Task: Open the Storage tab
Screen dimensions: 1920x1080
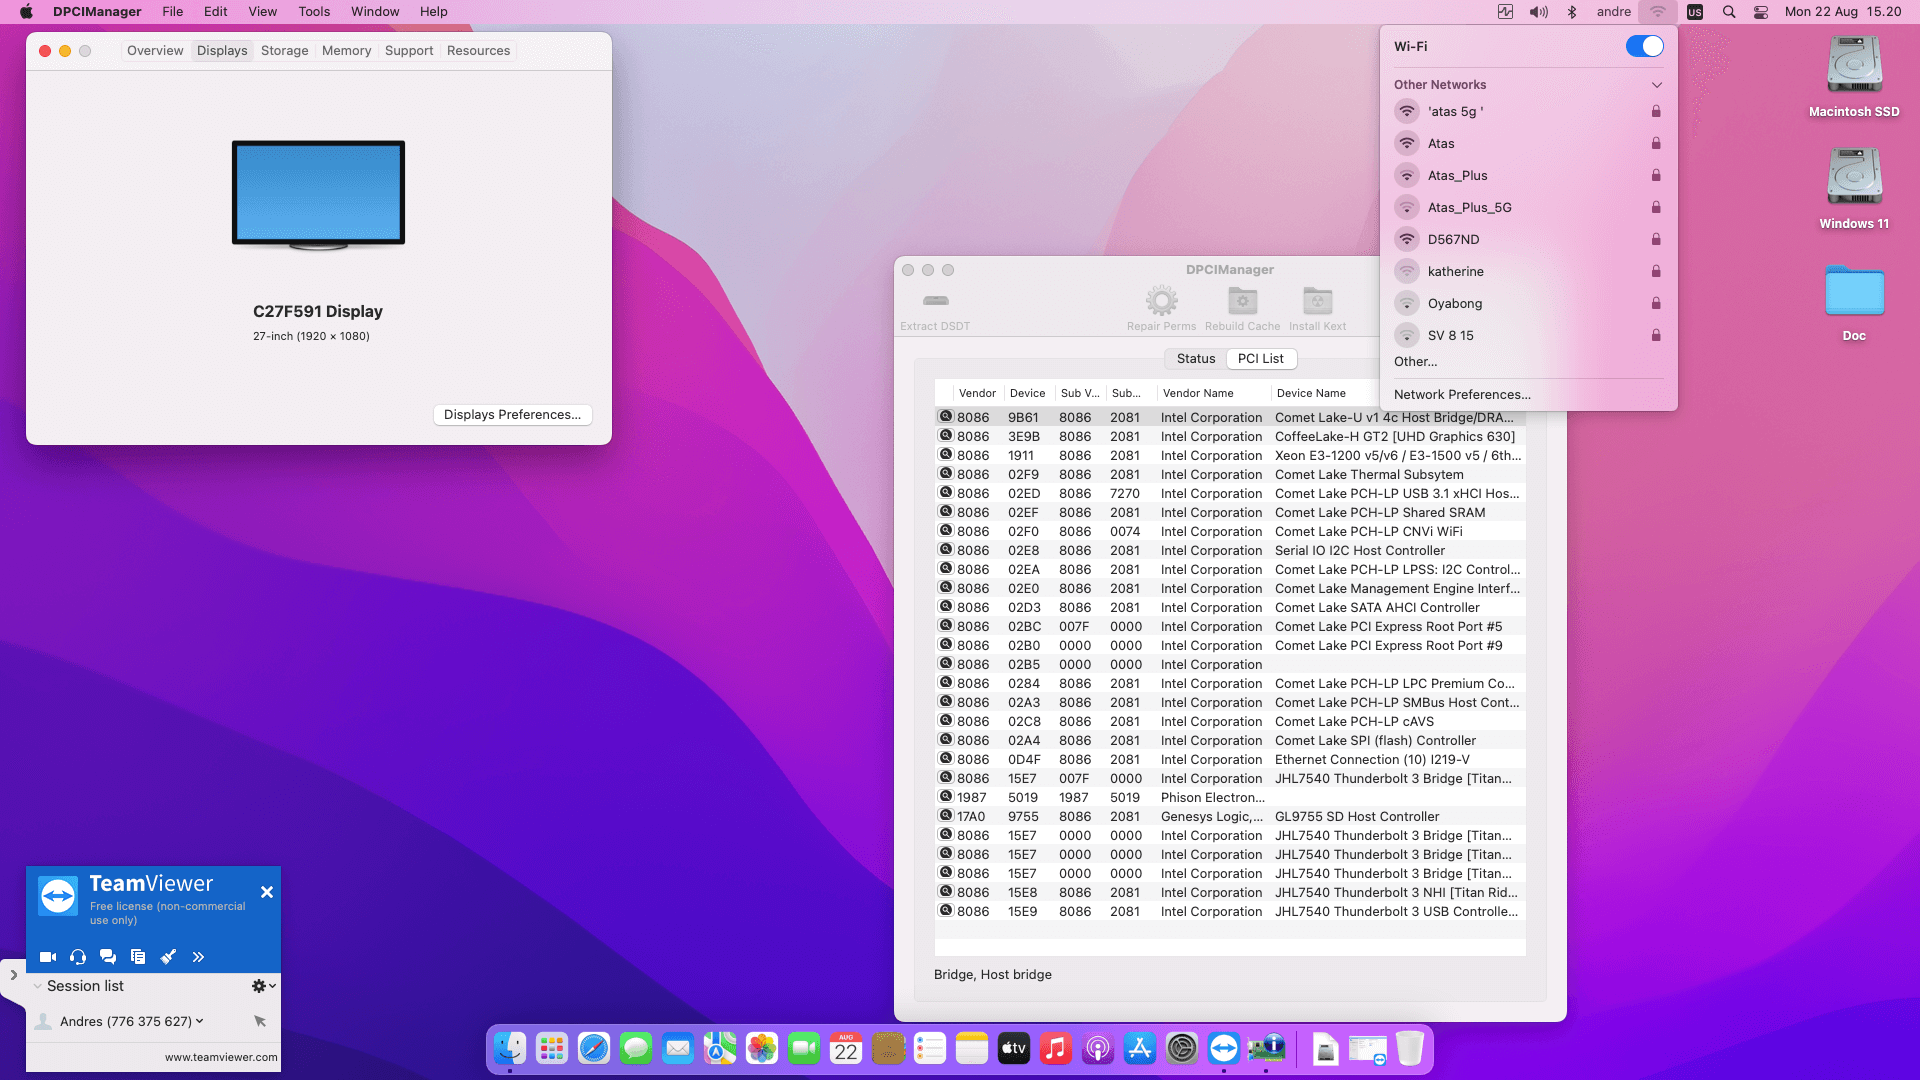Action: (284, 51)
